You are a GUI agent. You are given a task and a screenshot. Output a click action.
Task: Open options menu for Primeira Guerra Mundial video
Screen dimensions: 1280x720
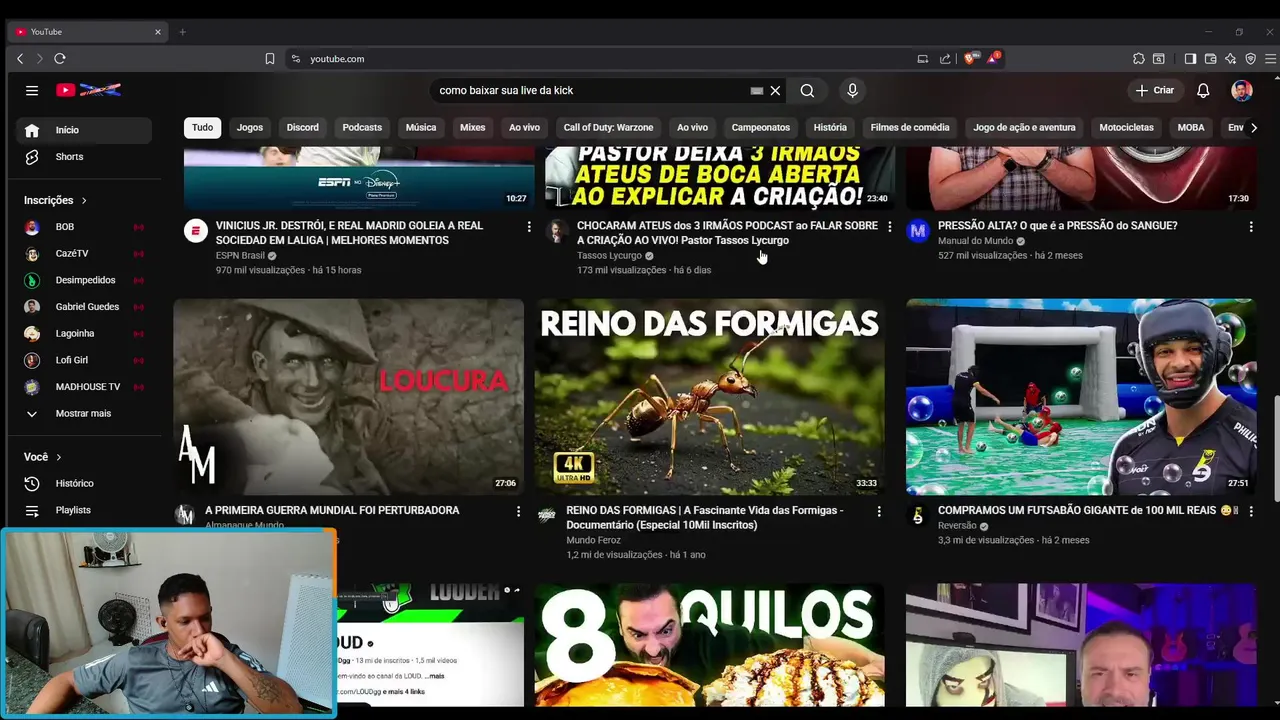(x=518, y=512)
